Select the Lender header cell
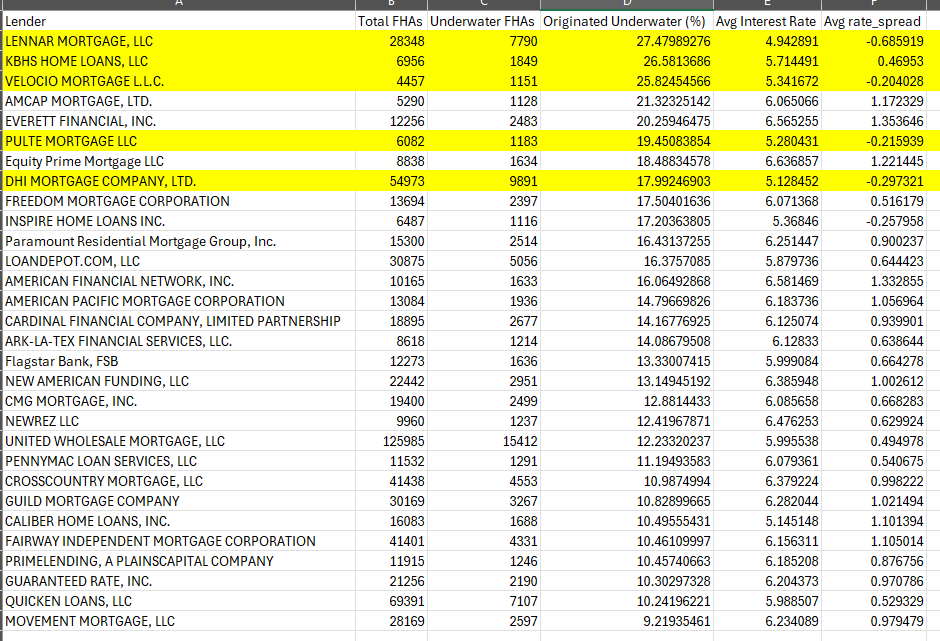 tap(179, 21)
